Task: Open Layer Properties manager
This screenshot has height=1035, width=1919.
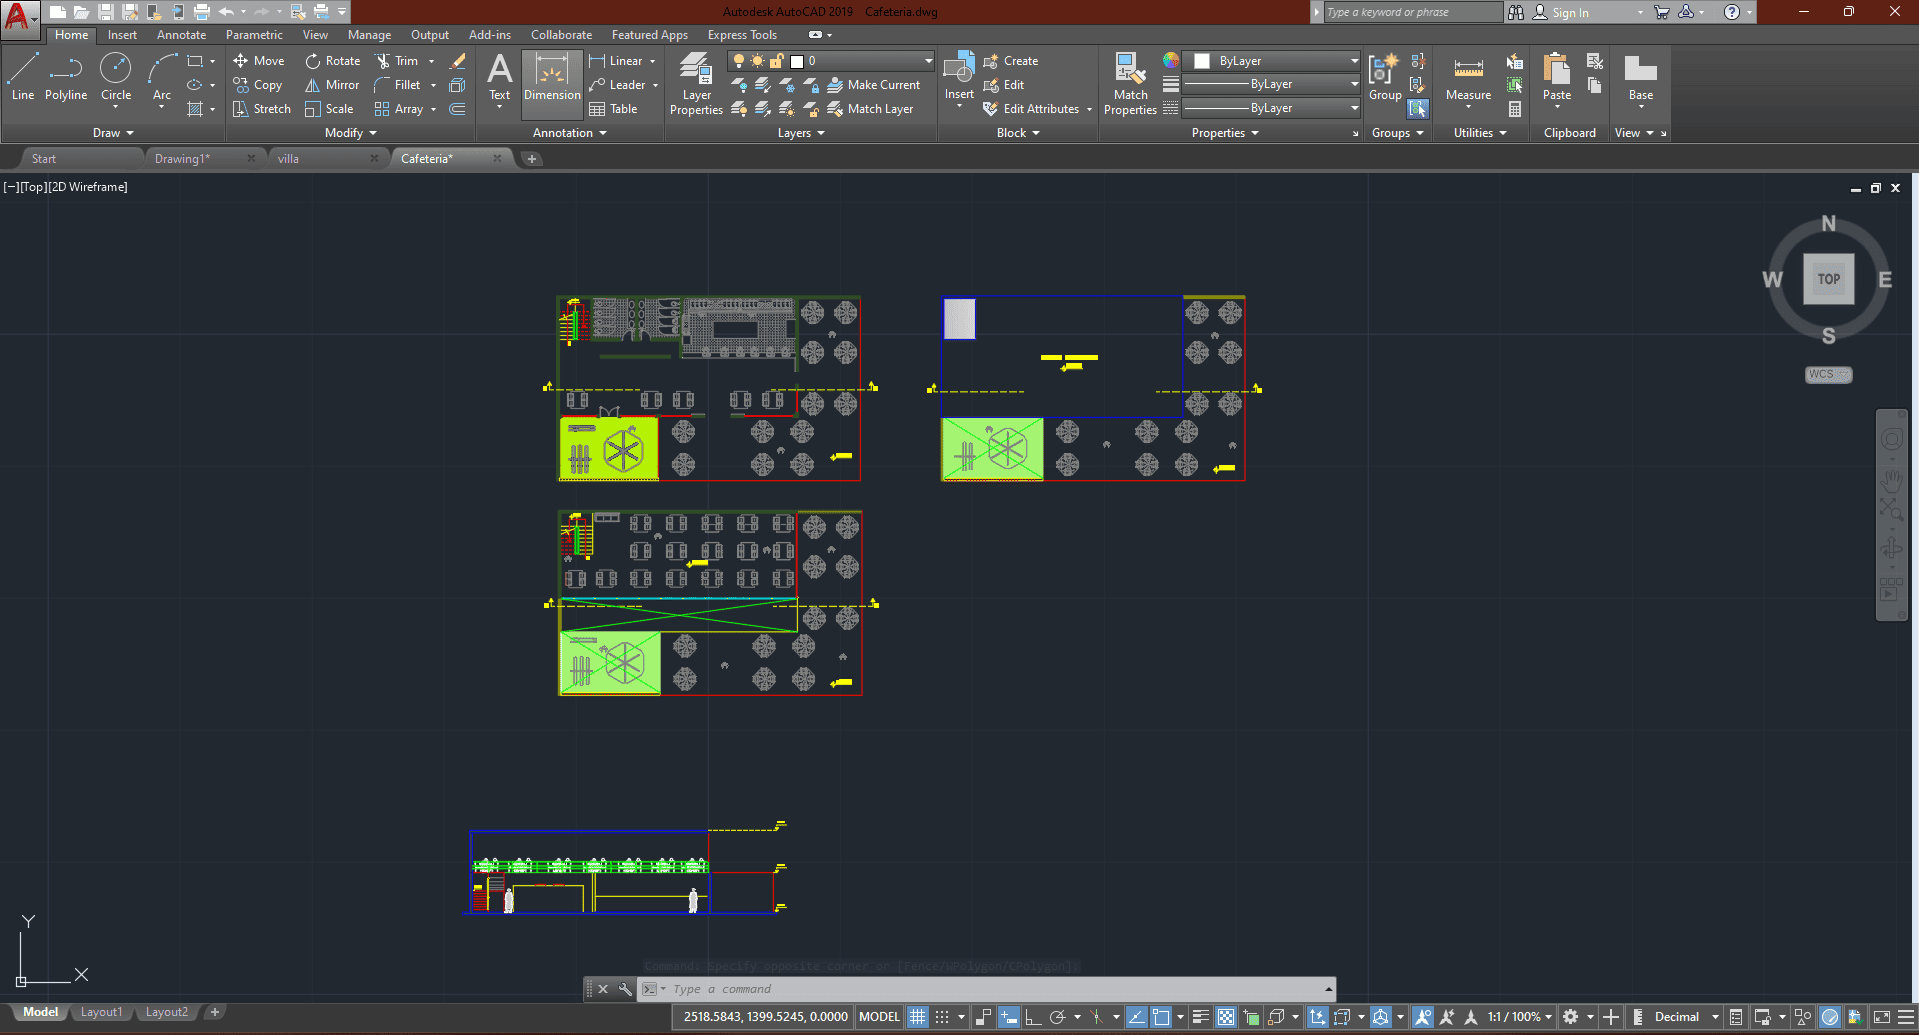Action: click(x=696, y=83)
